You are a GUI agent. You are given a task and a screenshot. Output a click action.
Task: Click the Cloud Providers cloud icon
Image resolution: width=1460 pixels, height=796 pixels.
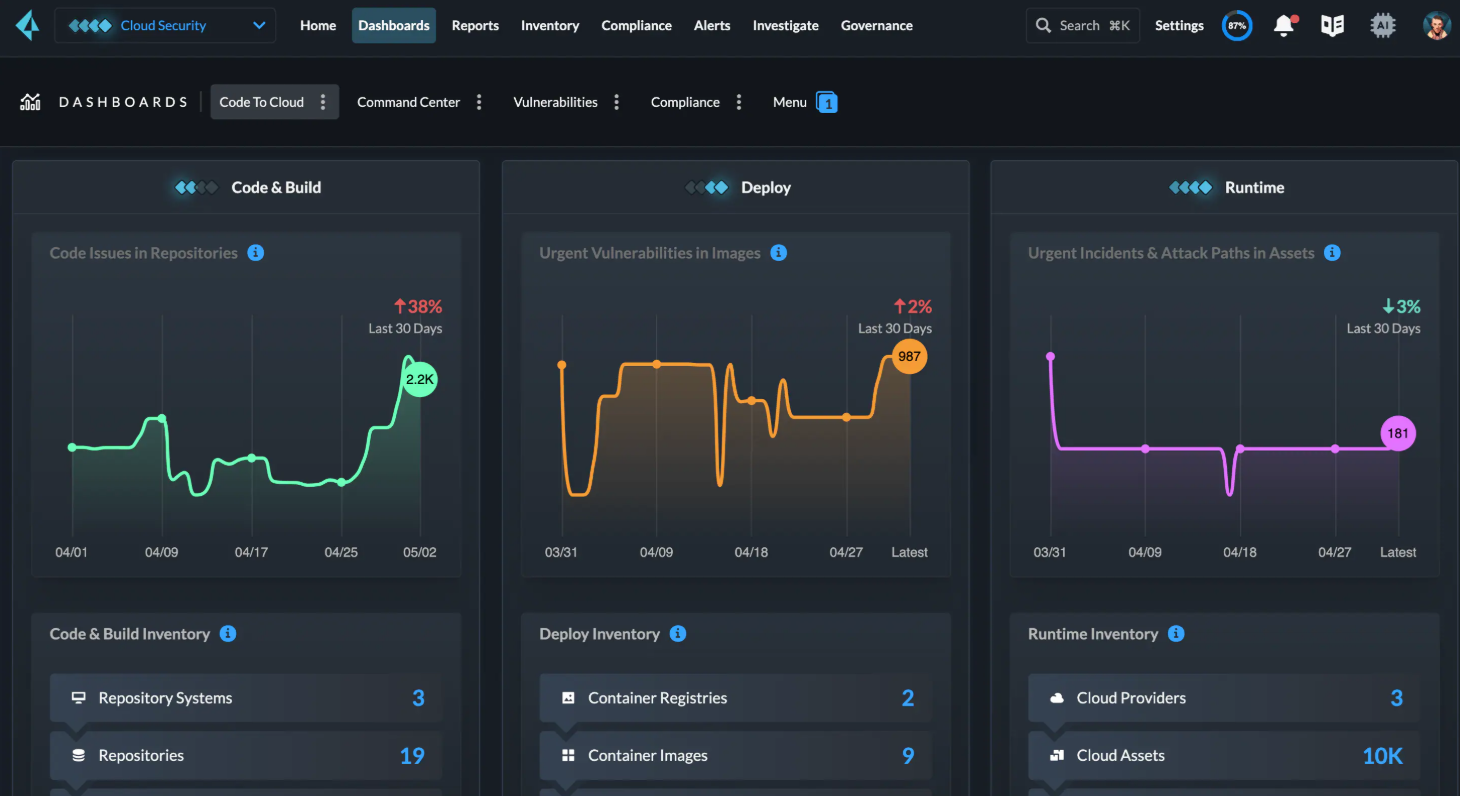1058,697
